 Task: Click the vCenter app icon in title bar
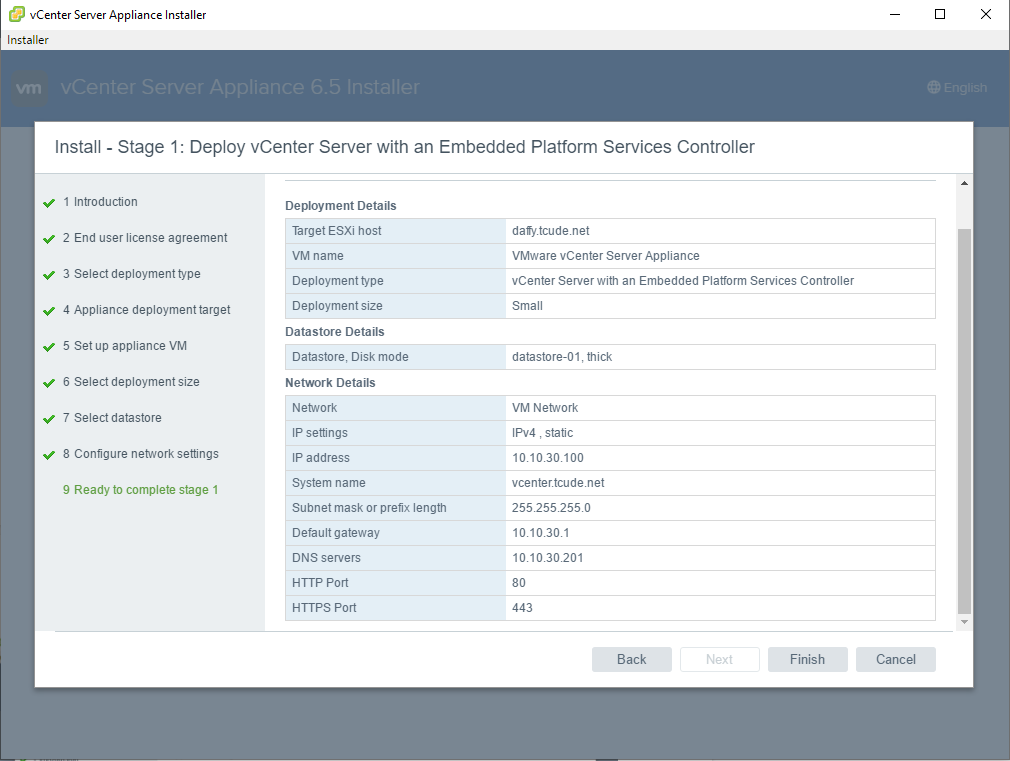[x=16, y=14]
